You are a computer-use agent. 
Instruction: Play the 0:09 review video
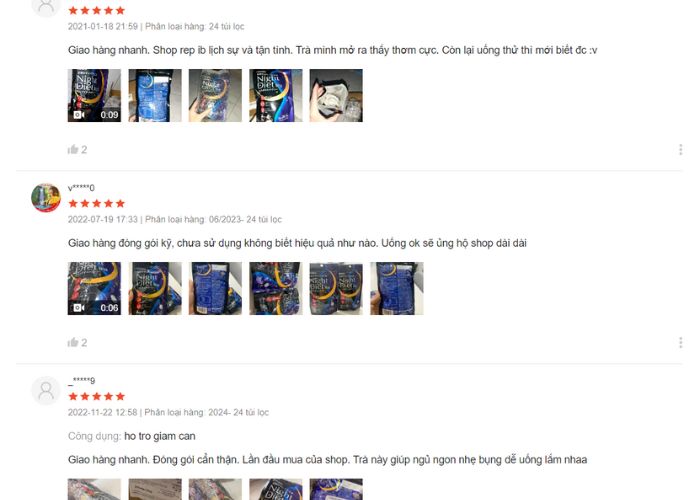(94, 96)
